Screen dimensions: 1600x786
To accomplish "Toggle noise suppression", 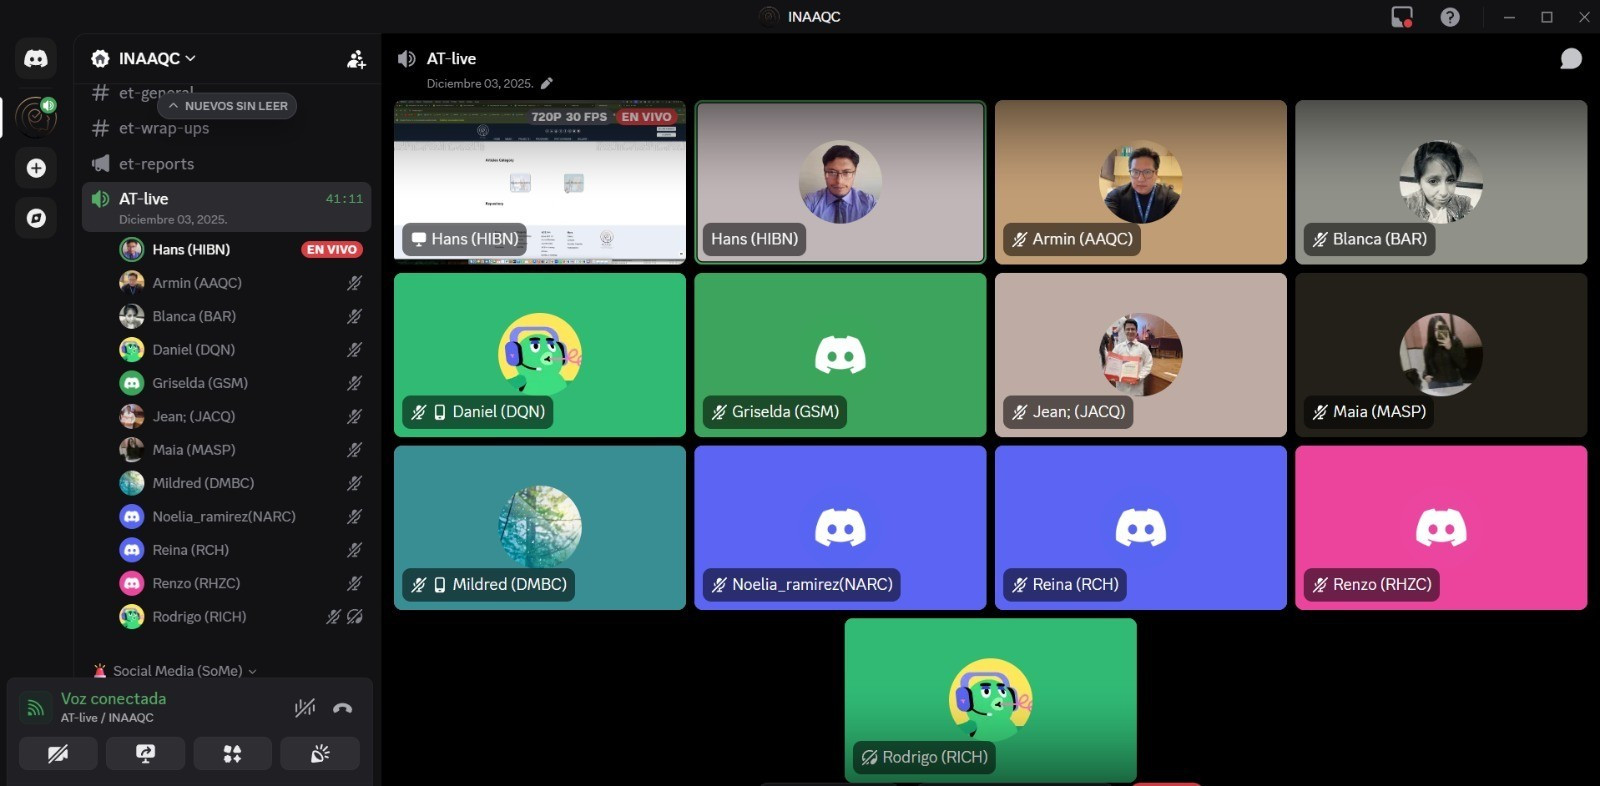I will pyautogui.click(x=305, y=708).
